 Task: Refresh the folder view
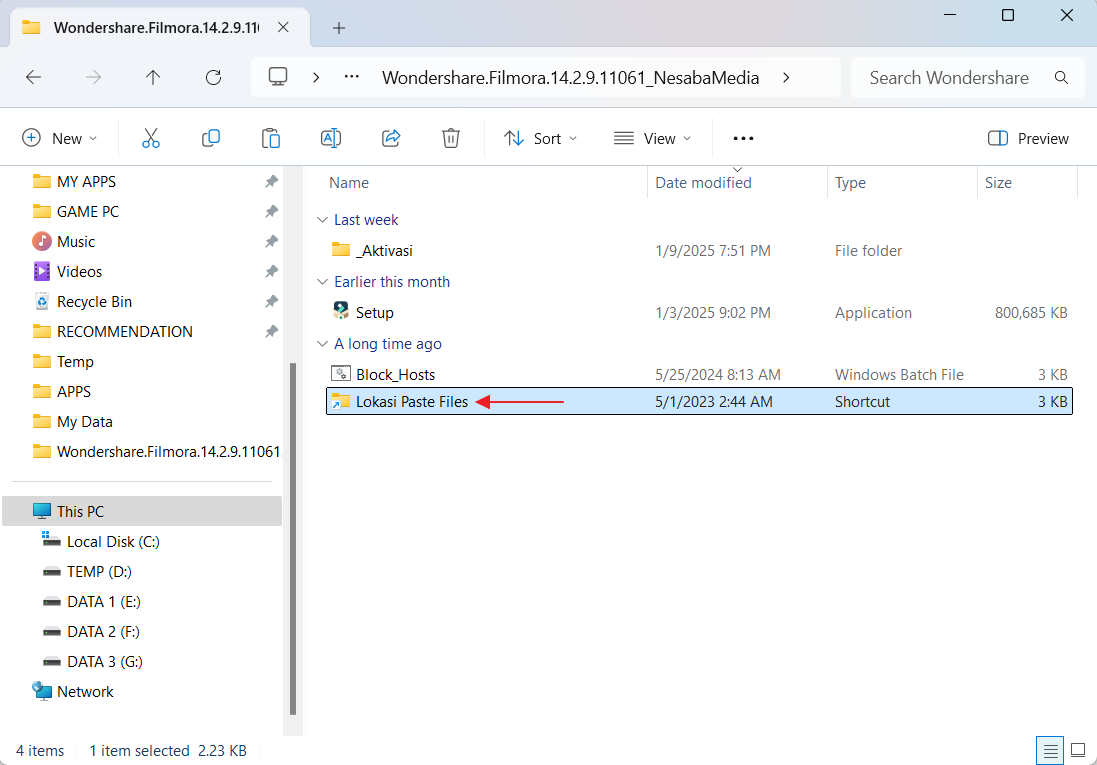coord(213,77)
